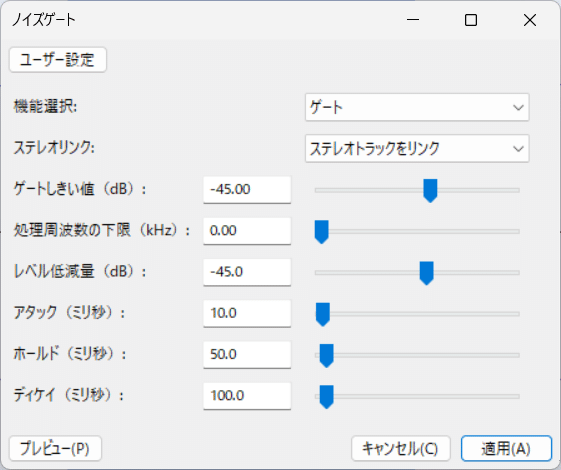561x470 pixels.
Task: Click the アタック slider thumb
Action: click(323, 314)
